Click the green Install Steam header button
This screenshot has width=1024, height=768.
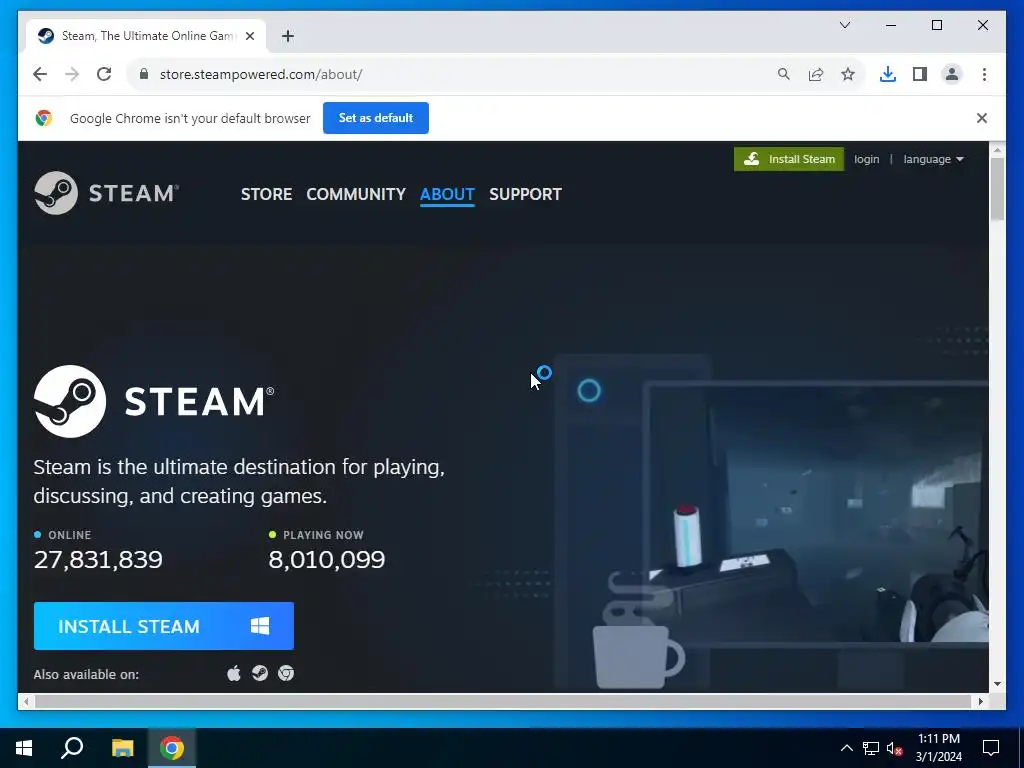tap(789, 159)
